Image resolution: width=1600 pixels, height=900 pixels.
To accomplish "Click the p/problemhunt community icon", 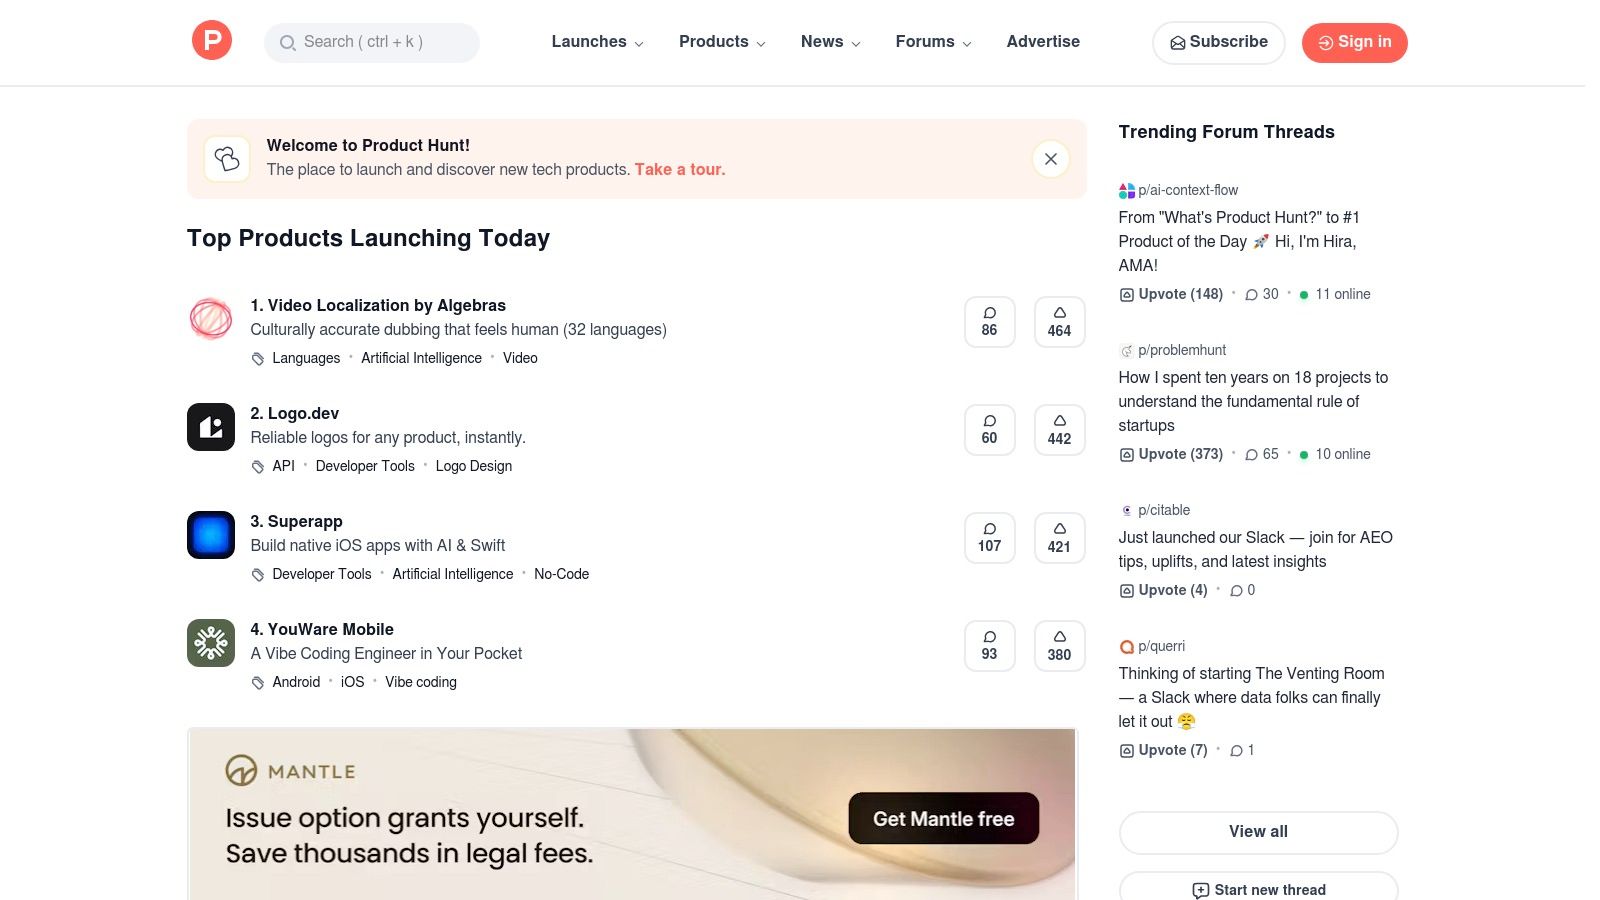I will [x=1128, y=350].
